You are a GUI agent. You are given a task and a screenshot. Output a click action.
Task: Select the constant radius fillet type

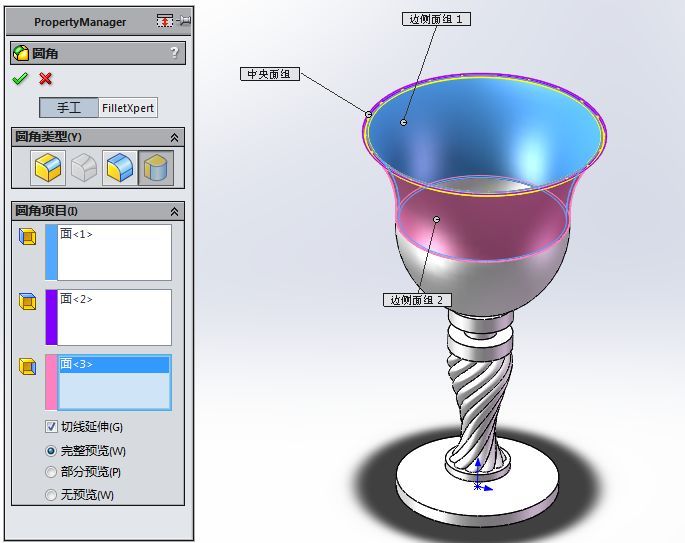click(48, 168)
